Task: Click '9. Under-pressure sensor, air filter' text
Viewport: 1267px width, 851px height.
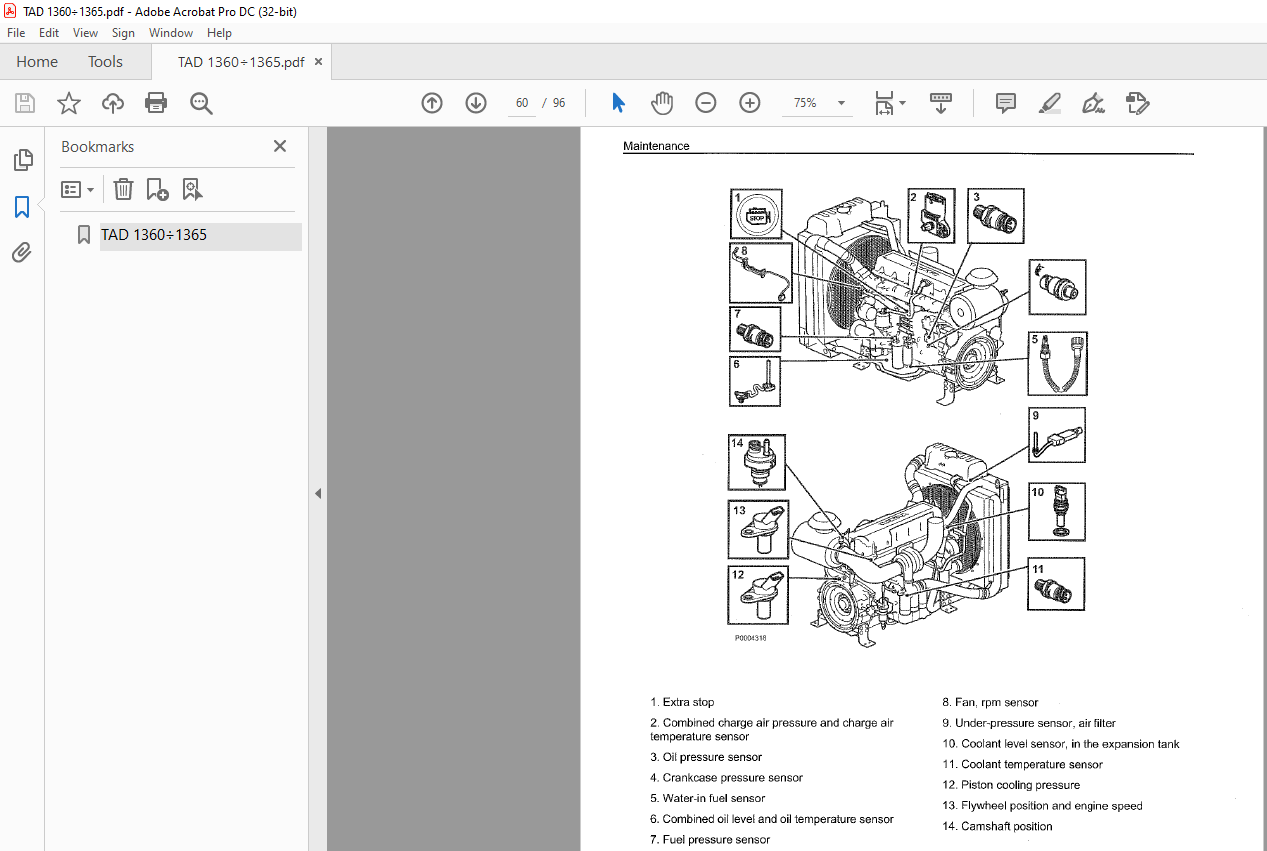Action: pos(1029,723)
